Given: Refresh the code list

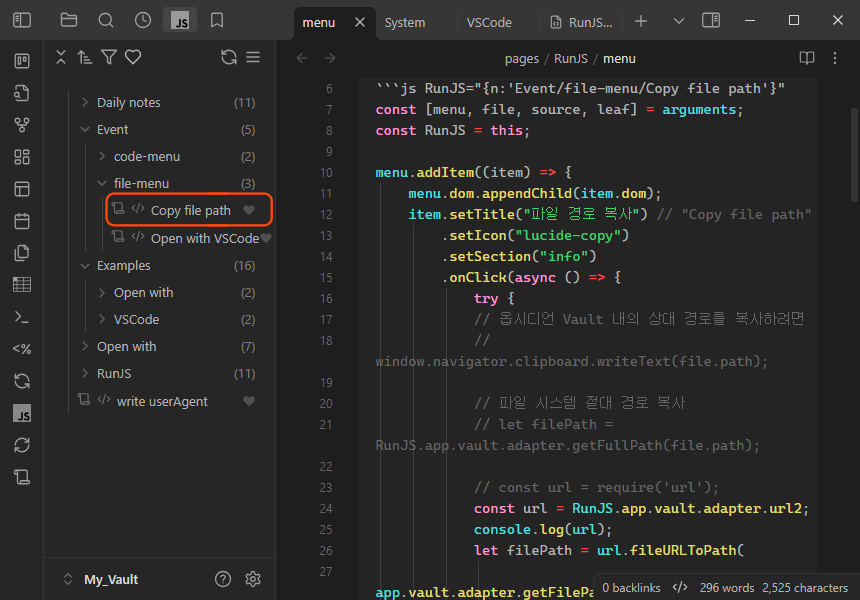Looking at the screenshot, I should pyautogui.click(x=229, y=57).
